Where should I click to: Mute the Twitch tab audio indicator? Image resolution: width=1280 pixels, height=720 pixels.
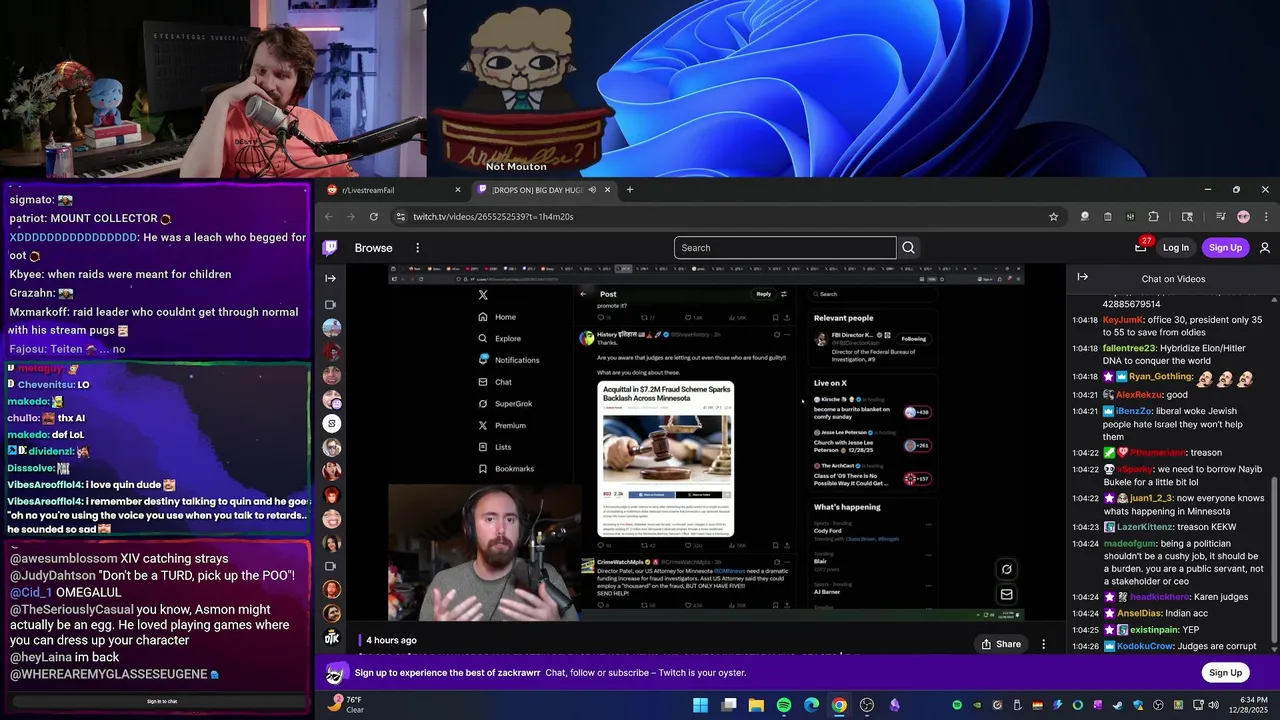592,190
